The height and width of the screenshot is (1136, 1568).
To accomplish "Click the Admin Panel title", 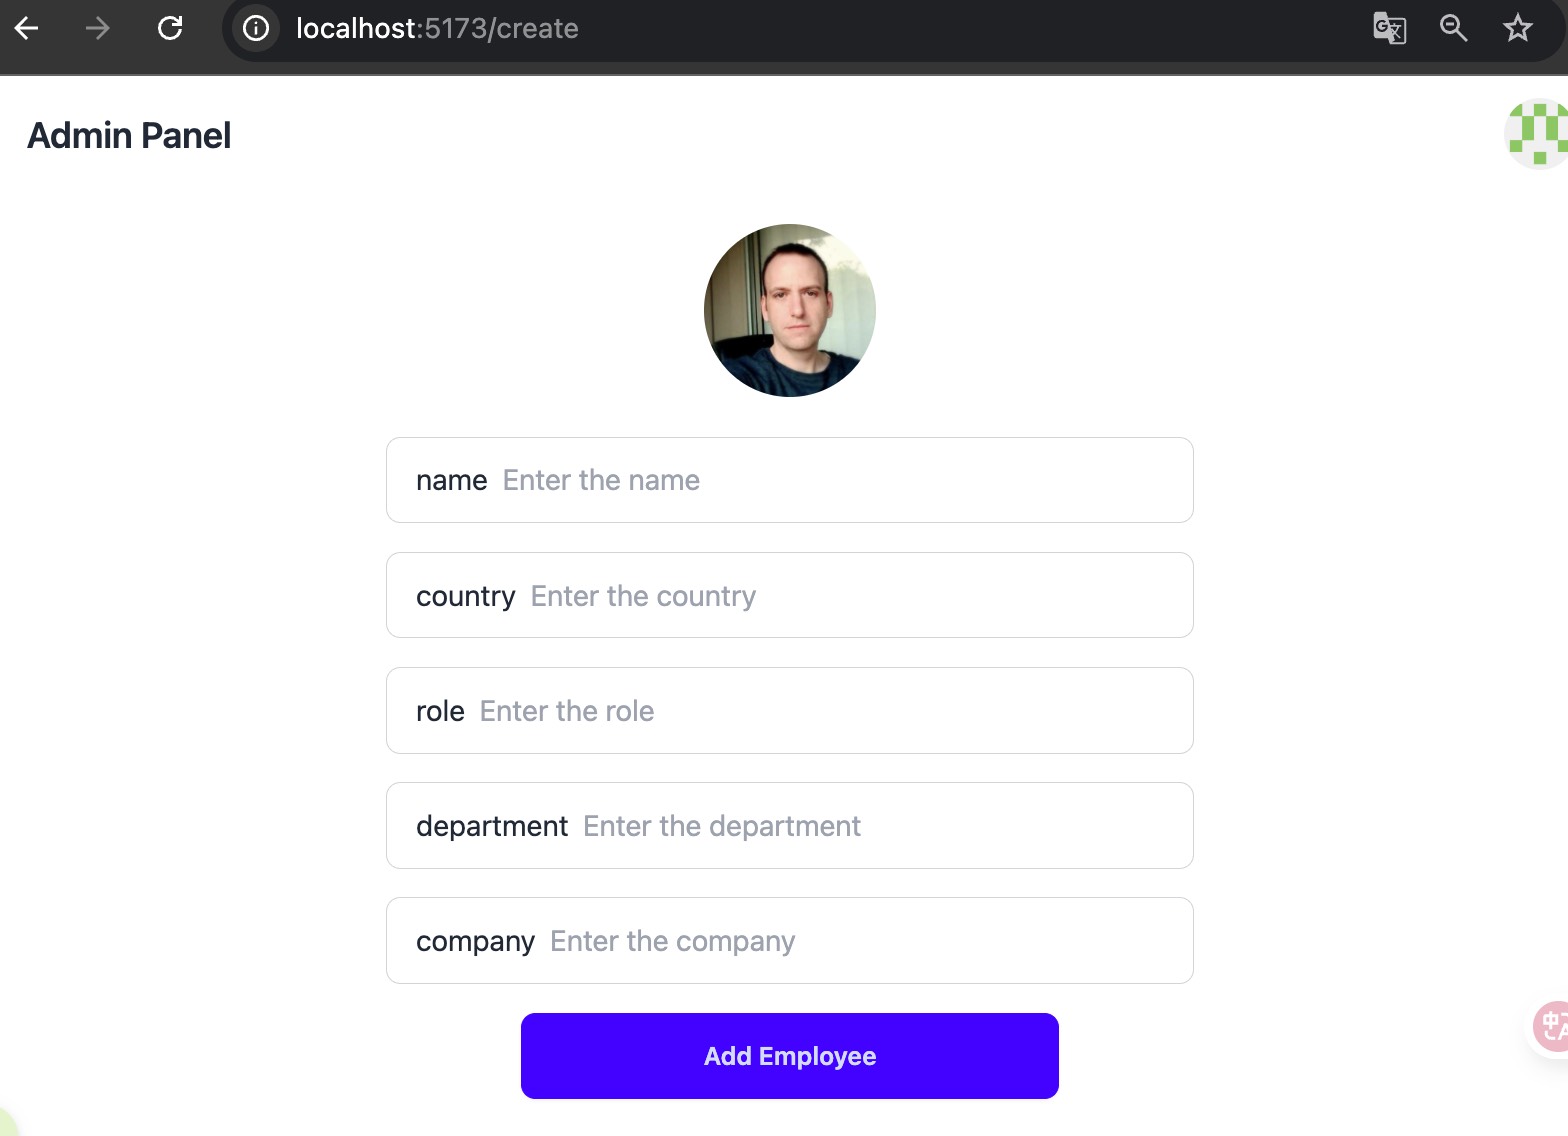I will tap(129, 136).
